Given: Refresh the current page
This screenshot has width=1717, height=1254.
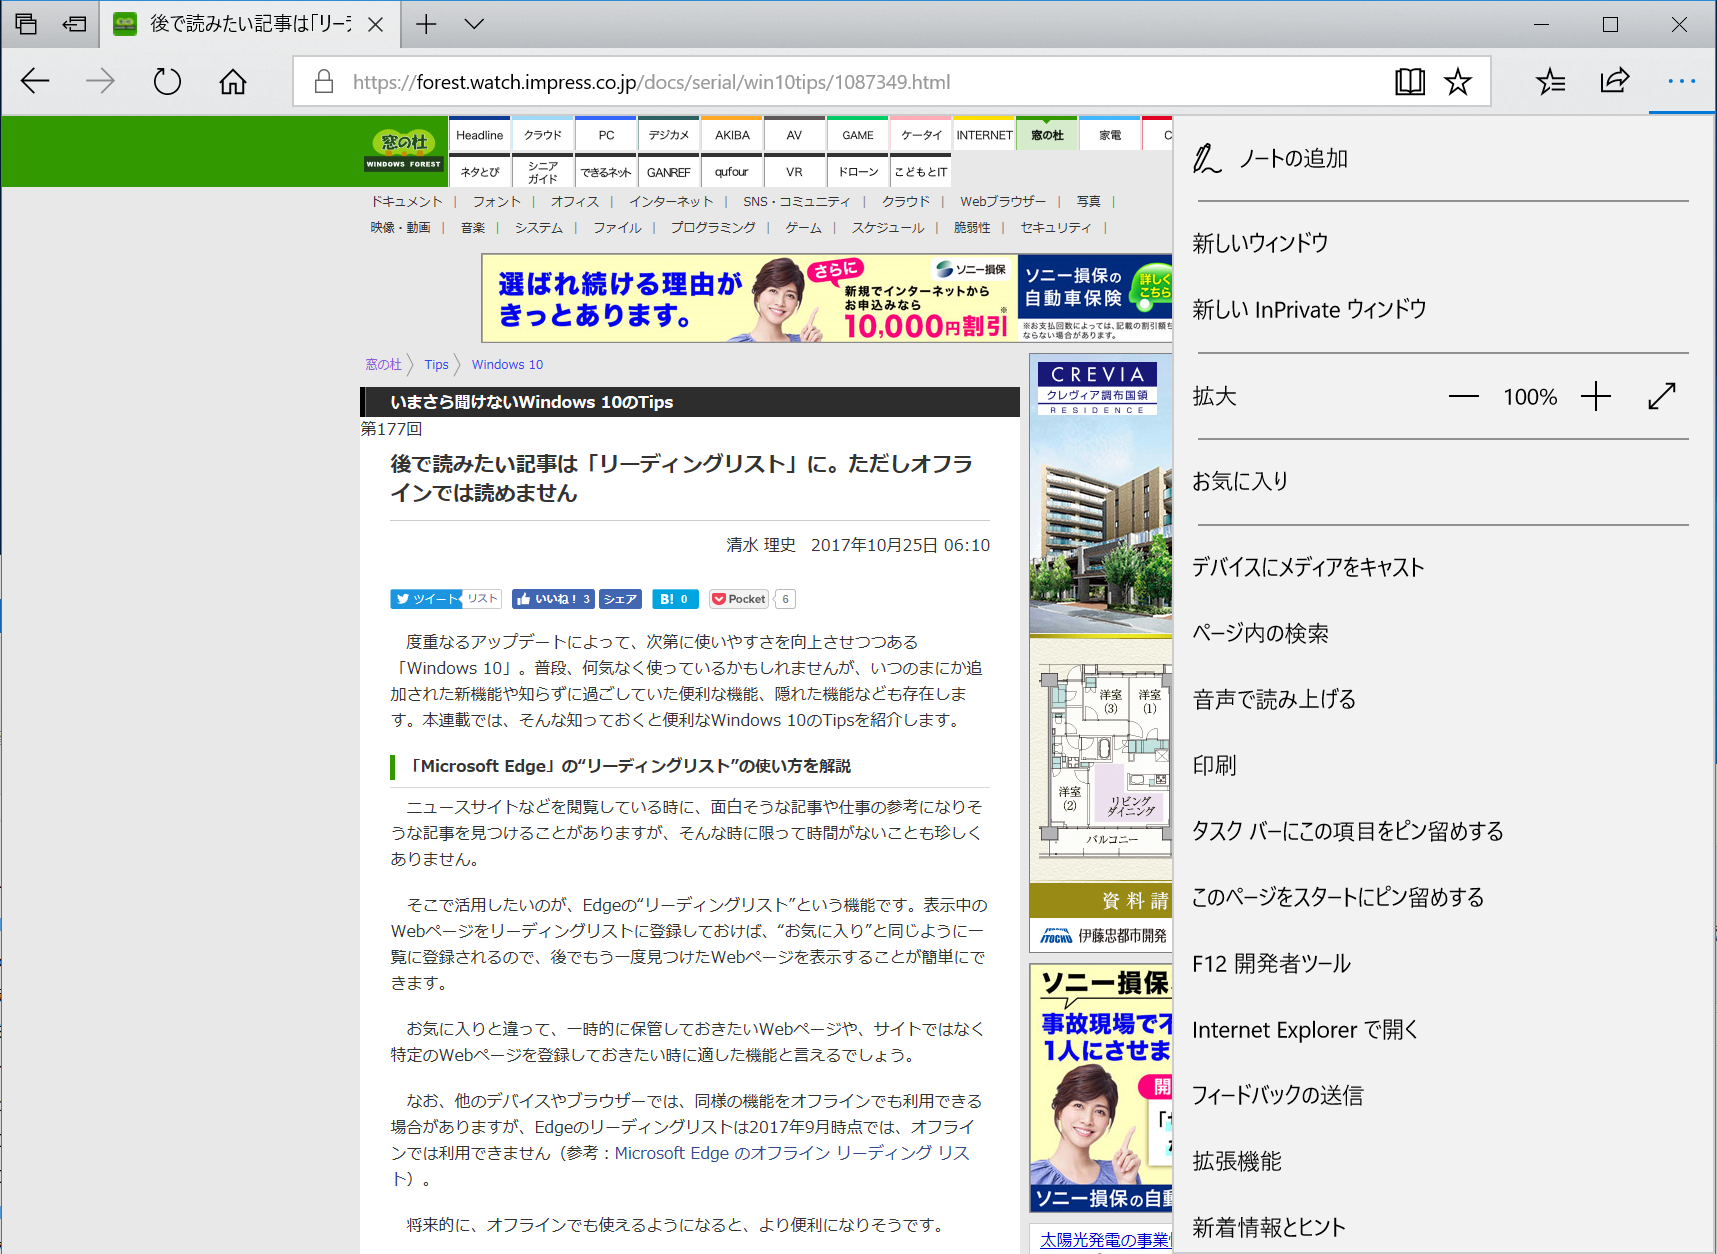Looking at the screenshot, I should (x=166, y=81).
